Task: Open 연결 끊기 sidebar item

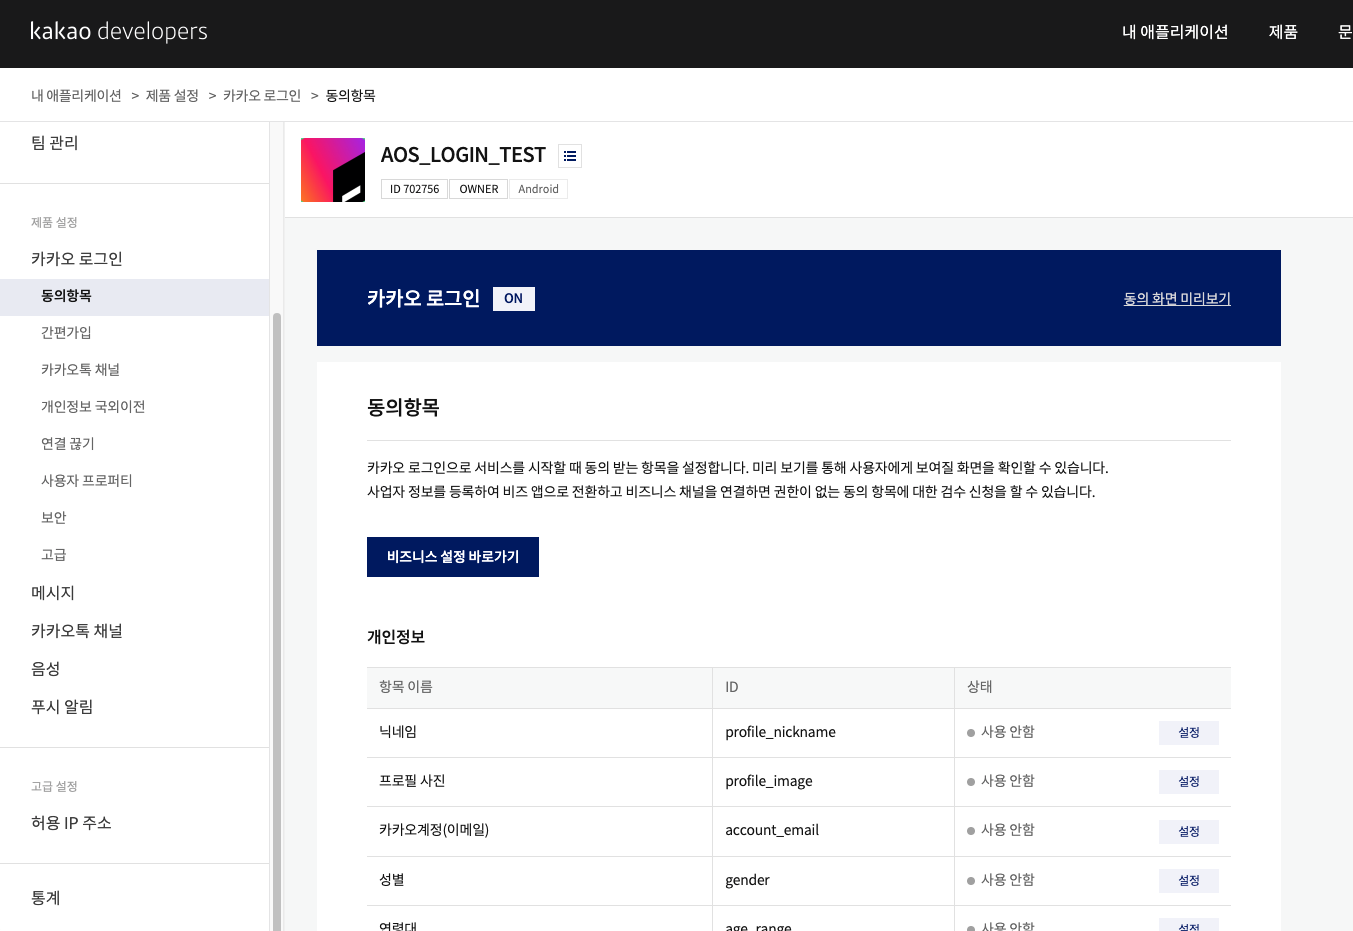Action: [x=68, y=444]
